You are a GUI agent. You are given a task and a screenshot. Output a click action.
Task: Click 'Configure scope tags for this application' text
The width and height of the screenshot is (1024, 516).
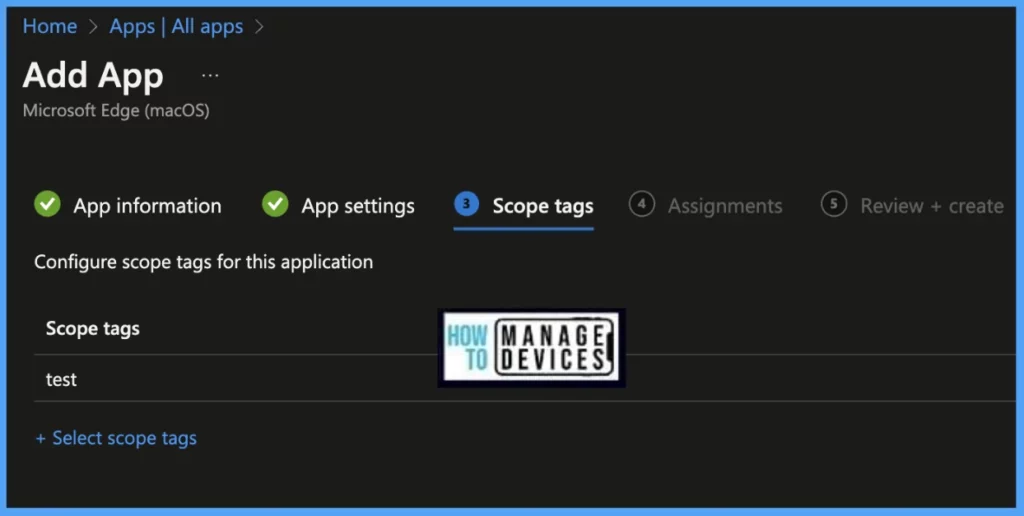coord(204,262)
